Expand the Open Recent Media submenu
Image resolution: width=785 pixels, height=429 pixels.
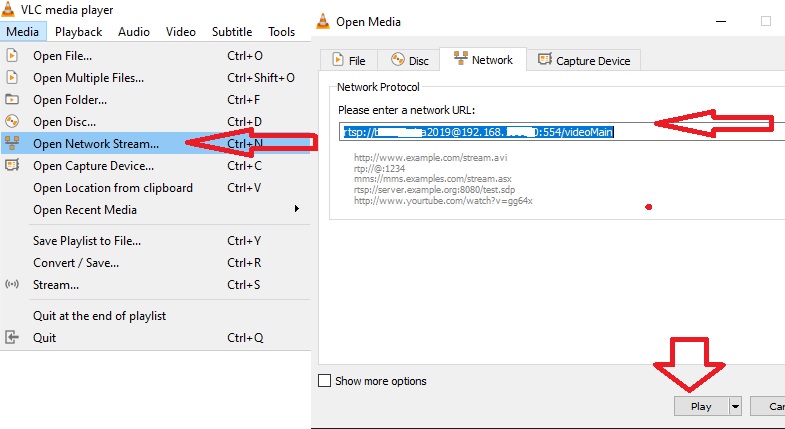296,210
